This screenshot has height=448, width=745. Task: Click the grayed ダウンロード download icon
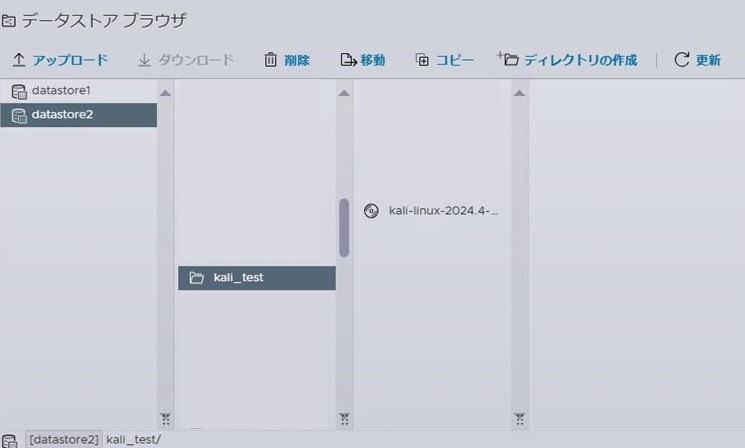(x=144, y=60)
